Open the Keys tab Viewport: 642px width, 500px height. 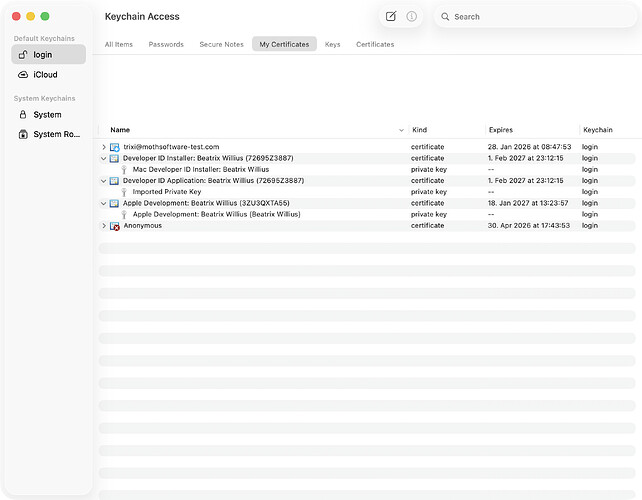[332, 44]
